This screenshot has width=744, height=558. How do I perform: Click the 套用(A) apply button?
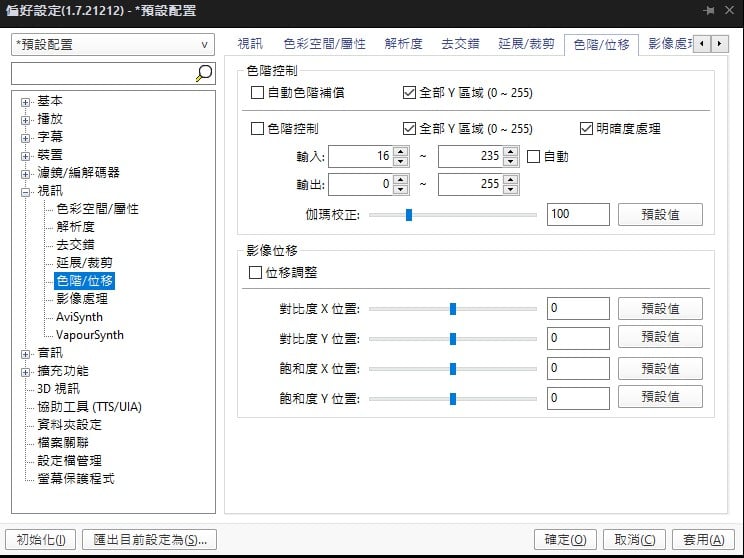coord(704,540)
